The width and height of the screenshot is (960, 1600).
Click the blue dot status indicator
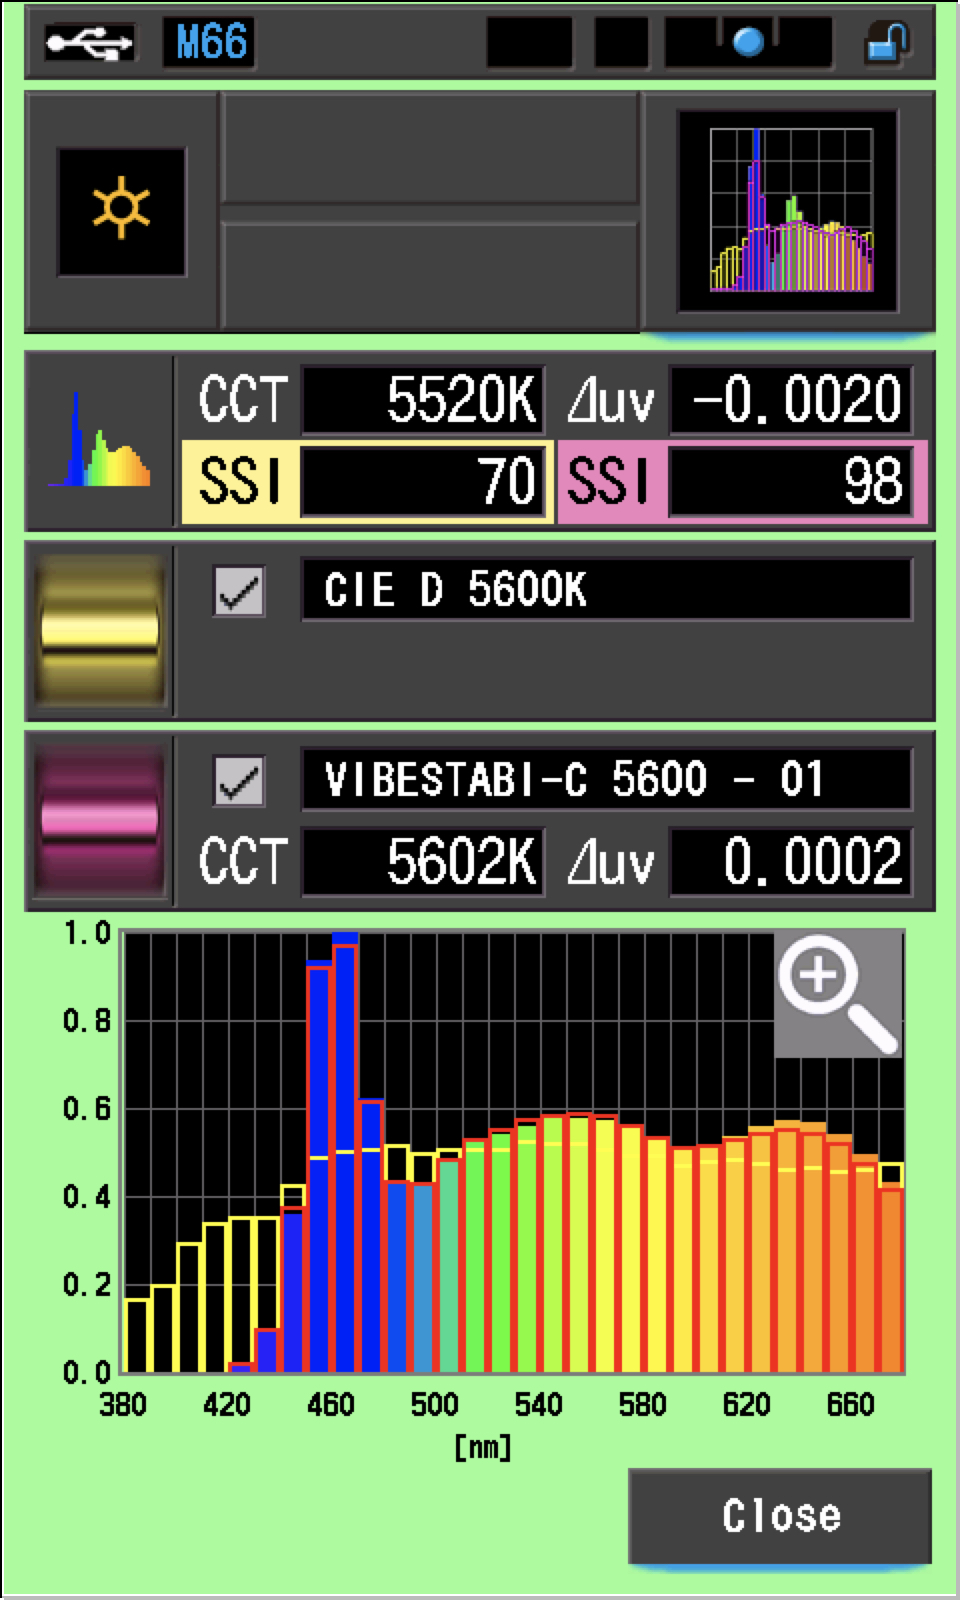click(748, 43)
